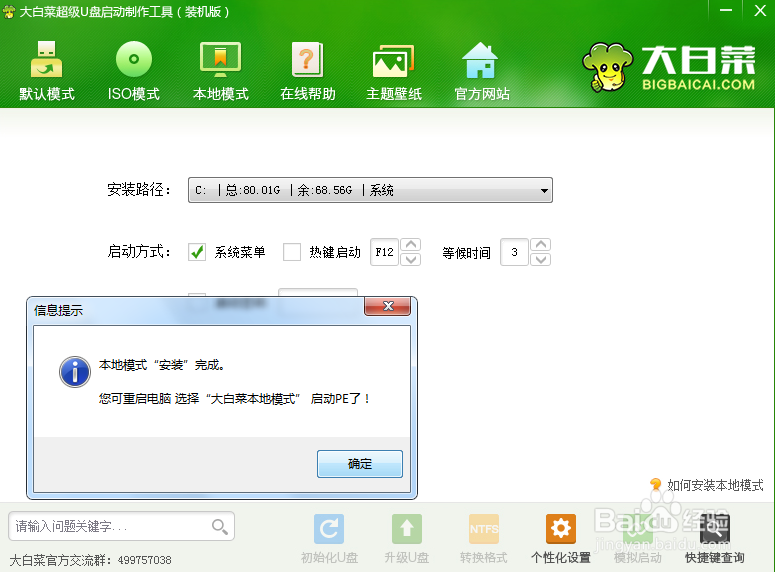Click the app icon in the title bar

[x=9, y=11]
